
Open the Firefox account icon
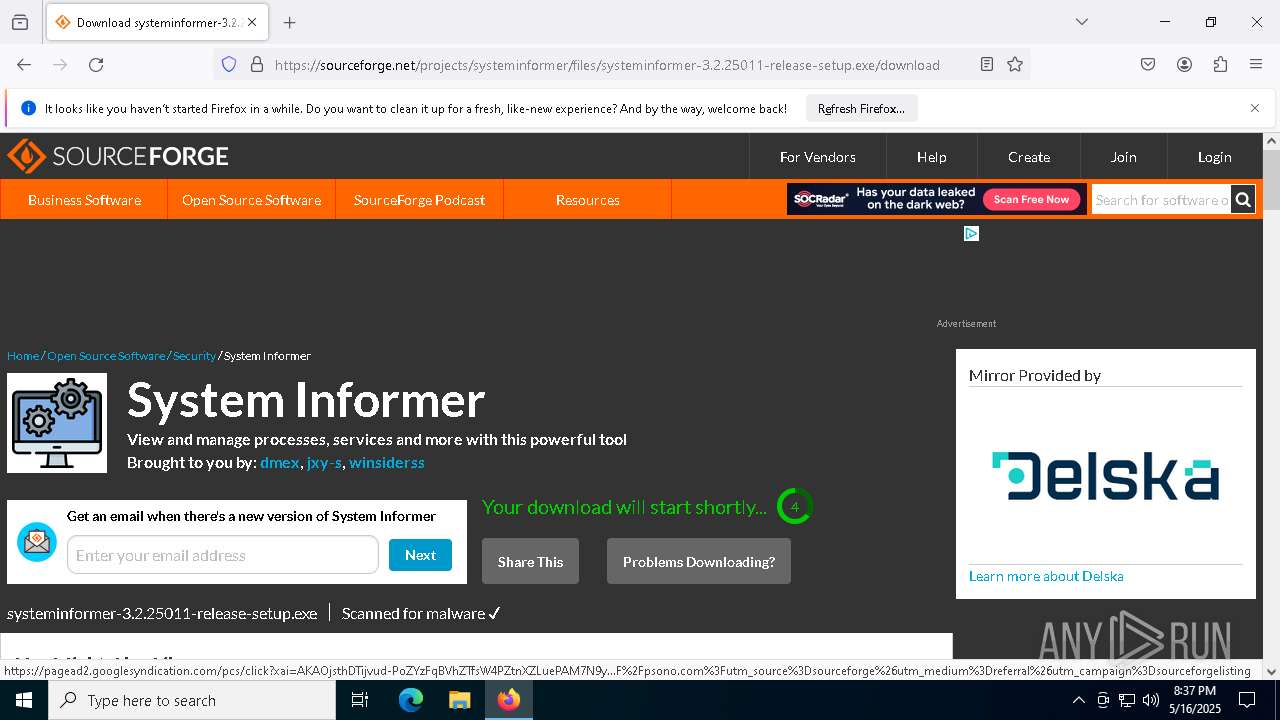click(1184, 64)
